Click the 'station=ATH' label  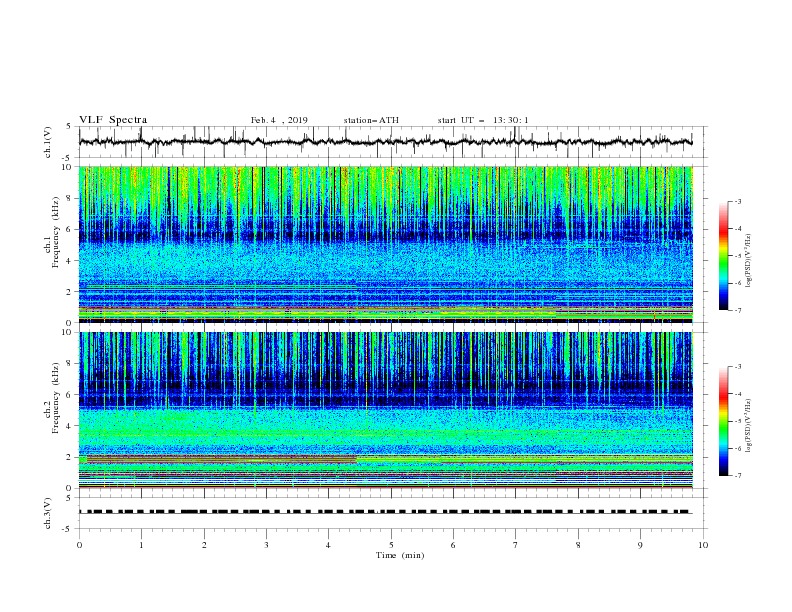click(371, 120)
